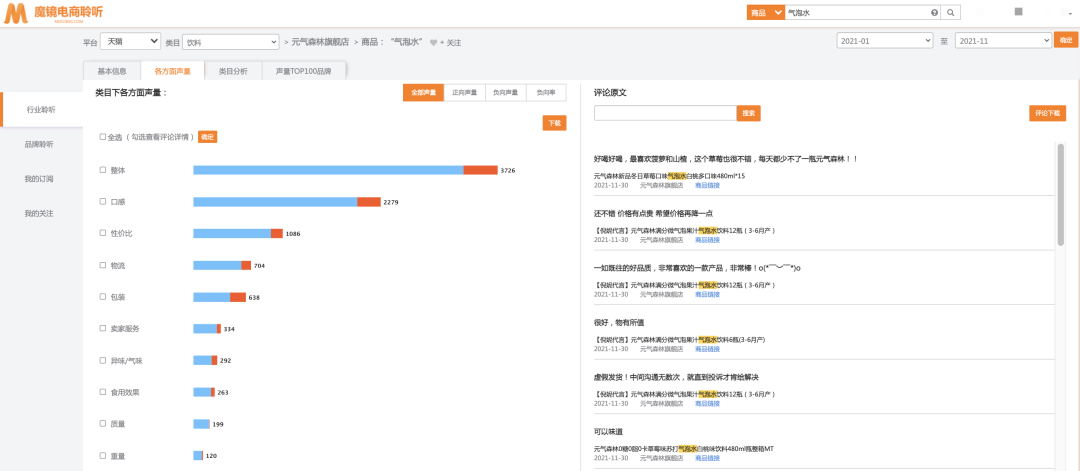
Task: Enable the 性价比 checkbox
Action: click(x=103, y=233)
